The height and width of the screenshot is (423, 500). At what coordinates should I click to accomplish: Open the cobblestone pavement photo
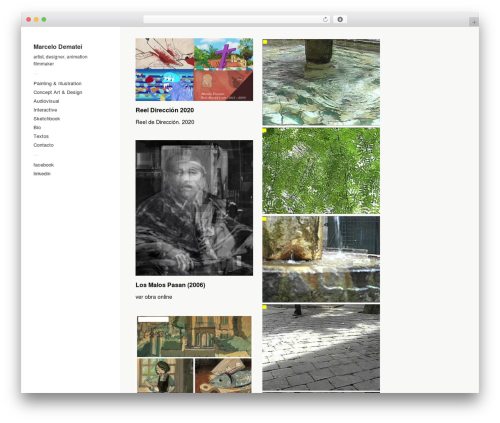click(x=321, y=347)
